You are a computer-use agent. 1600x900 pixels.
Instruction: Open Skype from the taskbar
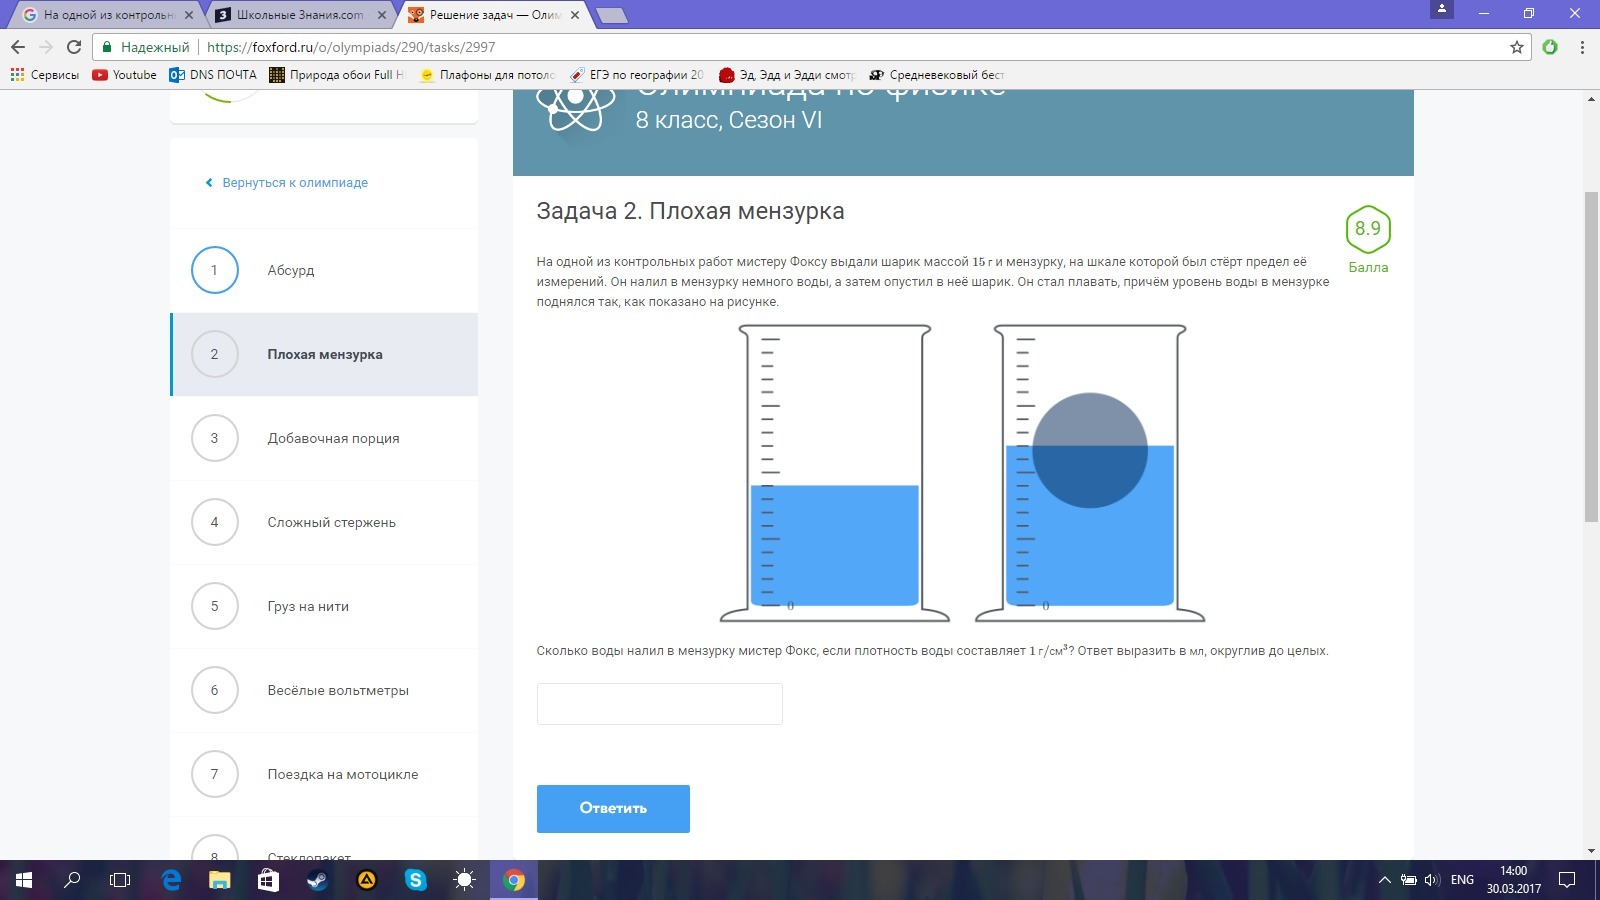[416, 880]
